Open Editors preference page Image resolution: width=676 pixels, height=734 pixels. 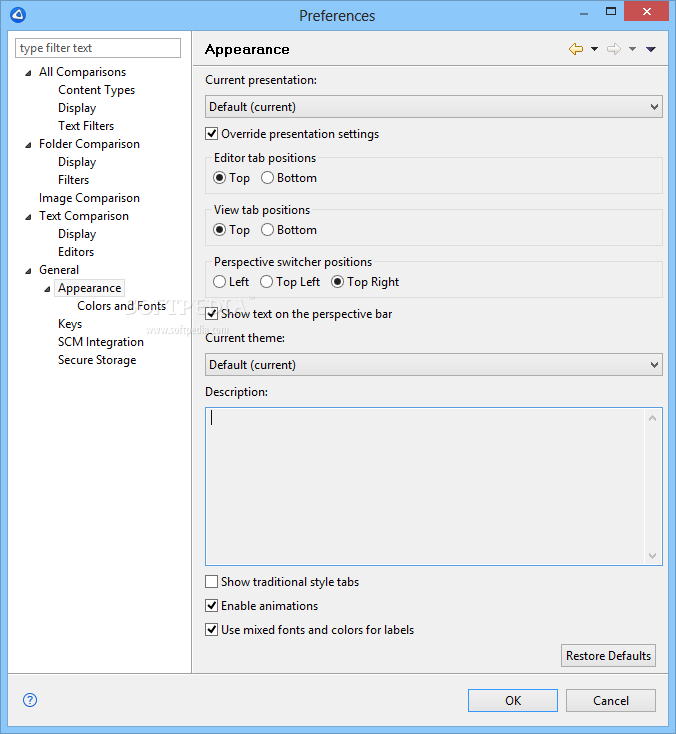point(76,252)
